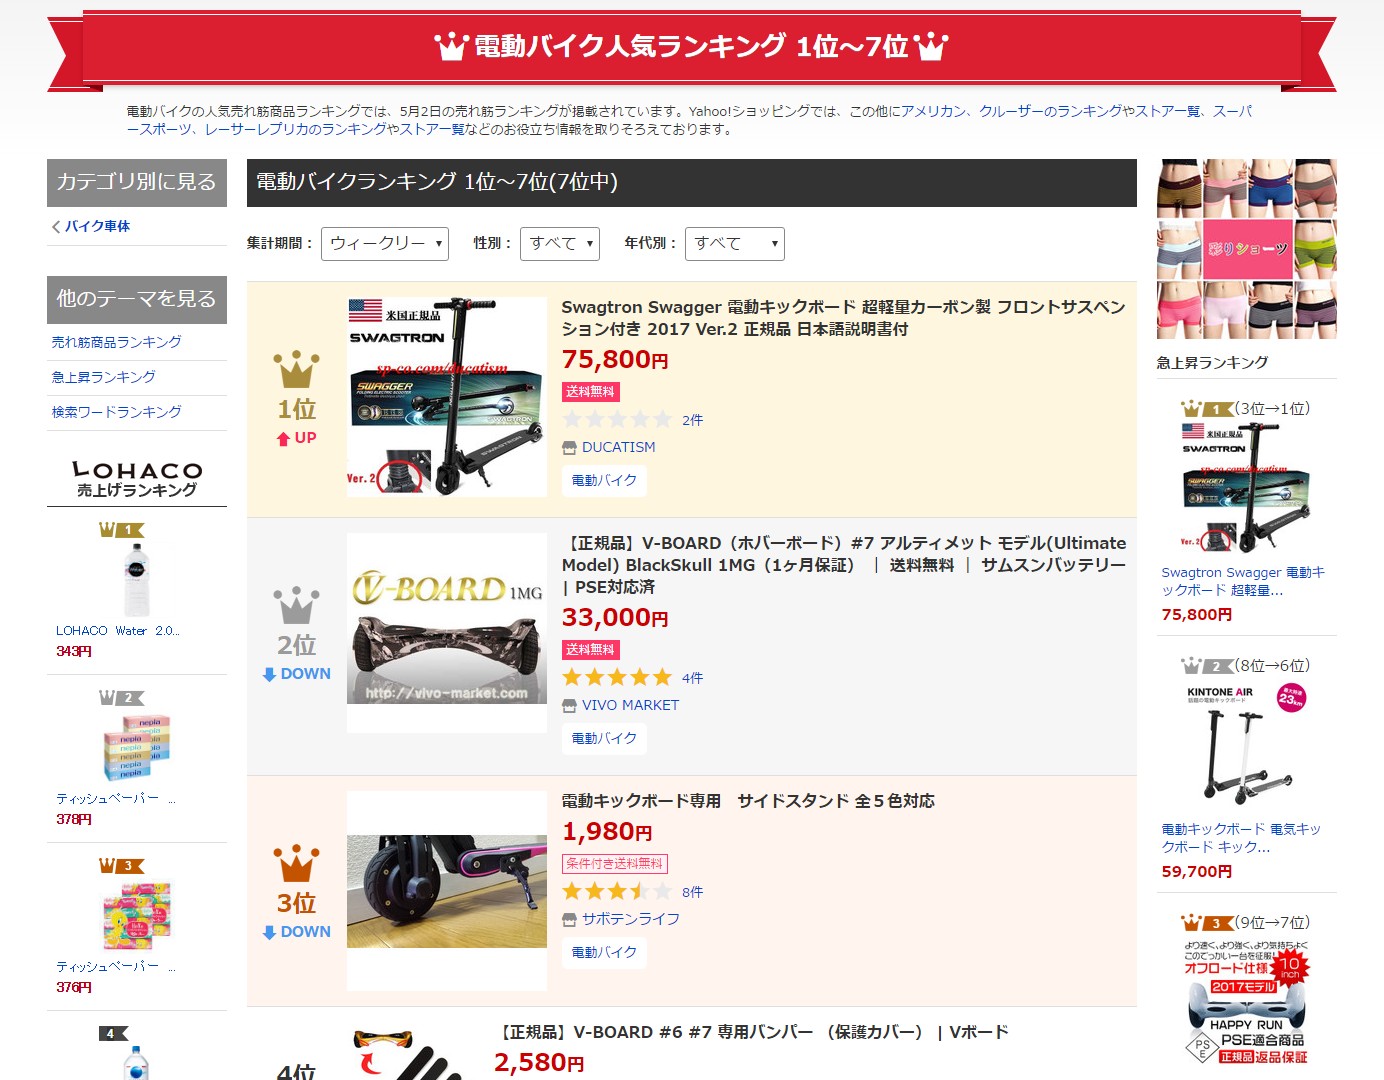The image size is (1384, 1080).
Task: Open the 2件 reviews link
Action: [693, 421]
